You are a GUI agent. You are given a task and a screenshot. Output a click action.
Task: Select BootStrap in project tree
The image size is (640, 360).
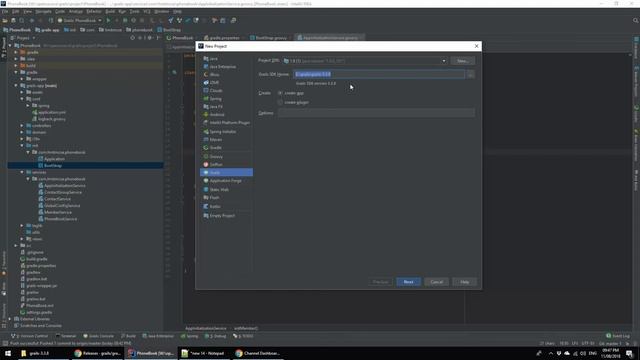pyautogui.click(x=53, y=166)
